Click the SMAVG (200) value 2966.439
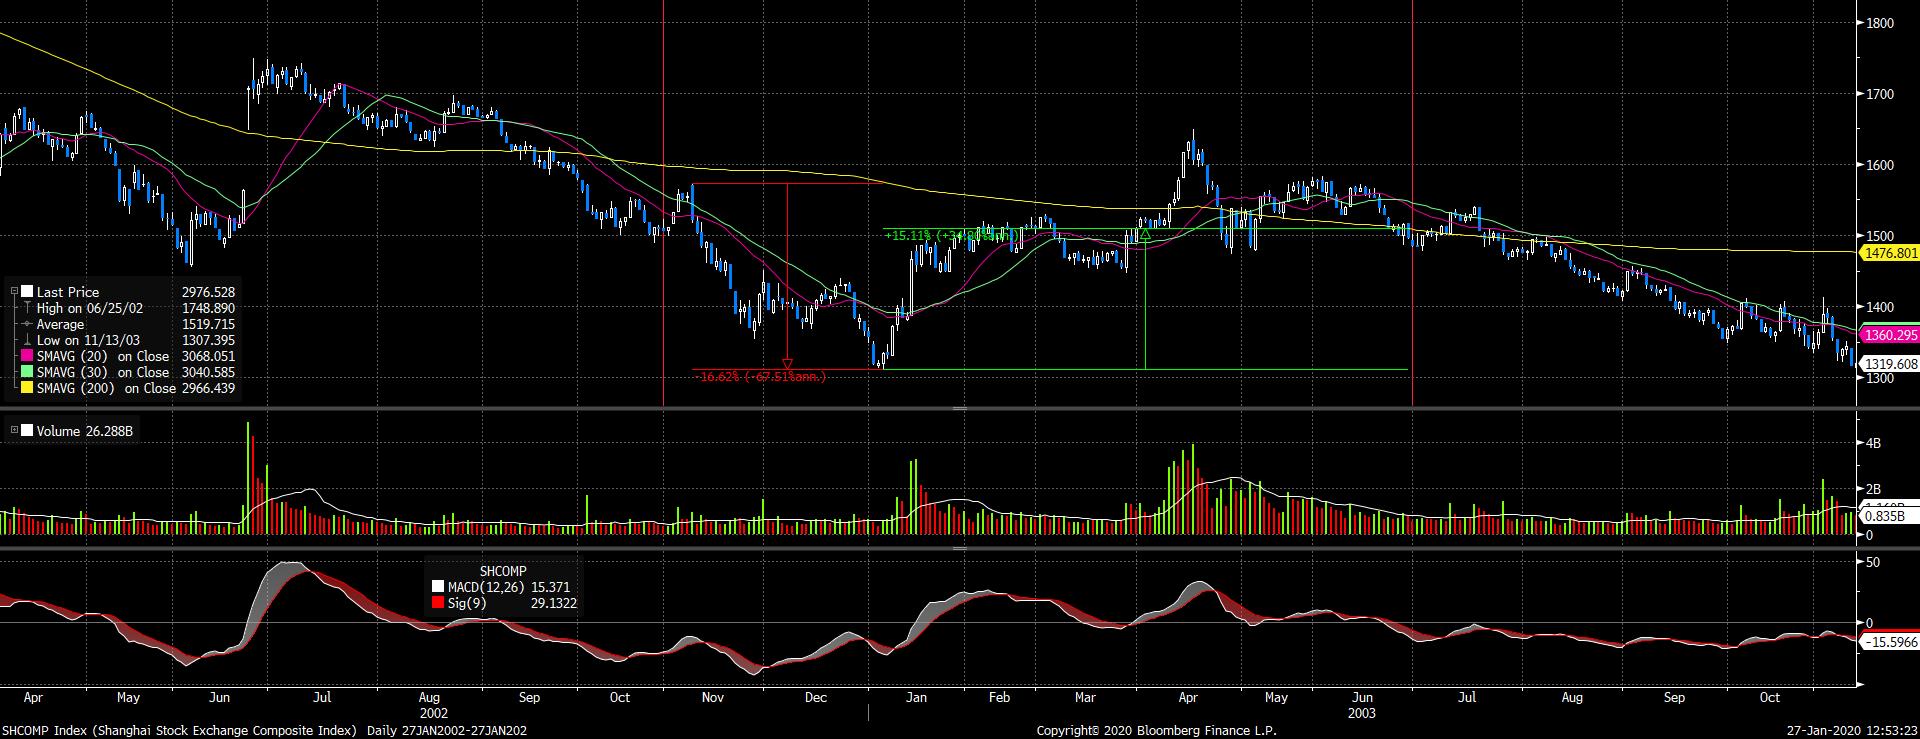This screenshot has width=1920, height=739. (208, 388)
